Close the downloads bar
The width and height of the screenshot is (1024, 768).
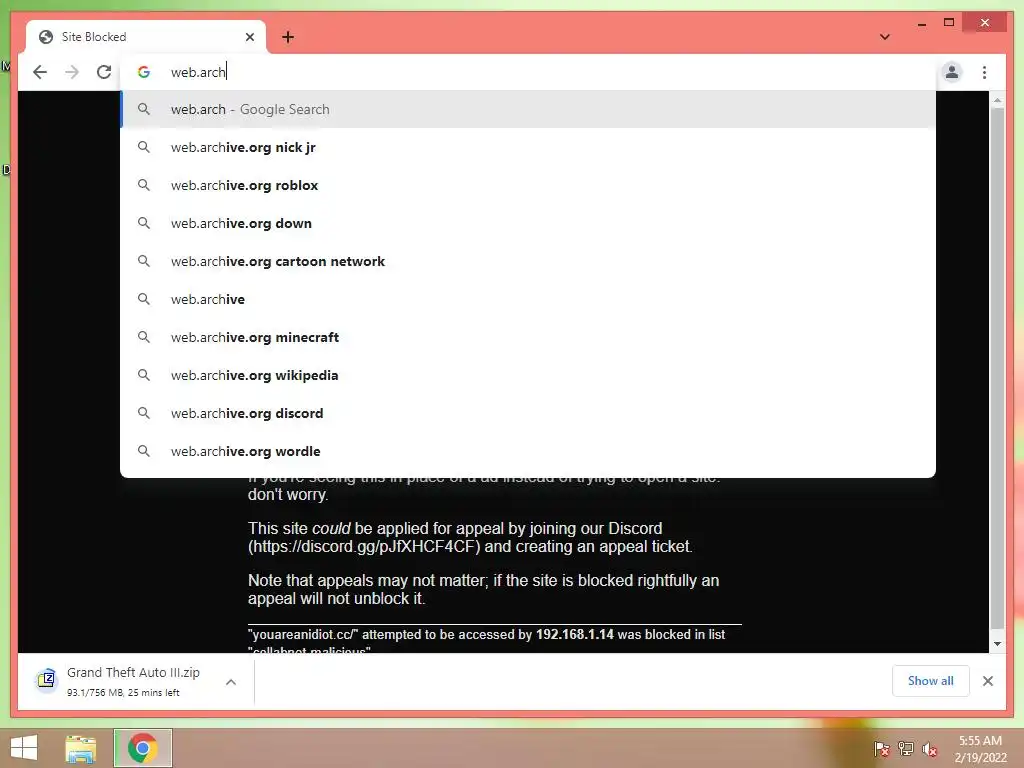click(987, 681)
